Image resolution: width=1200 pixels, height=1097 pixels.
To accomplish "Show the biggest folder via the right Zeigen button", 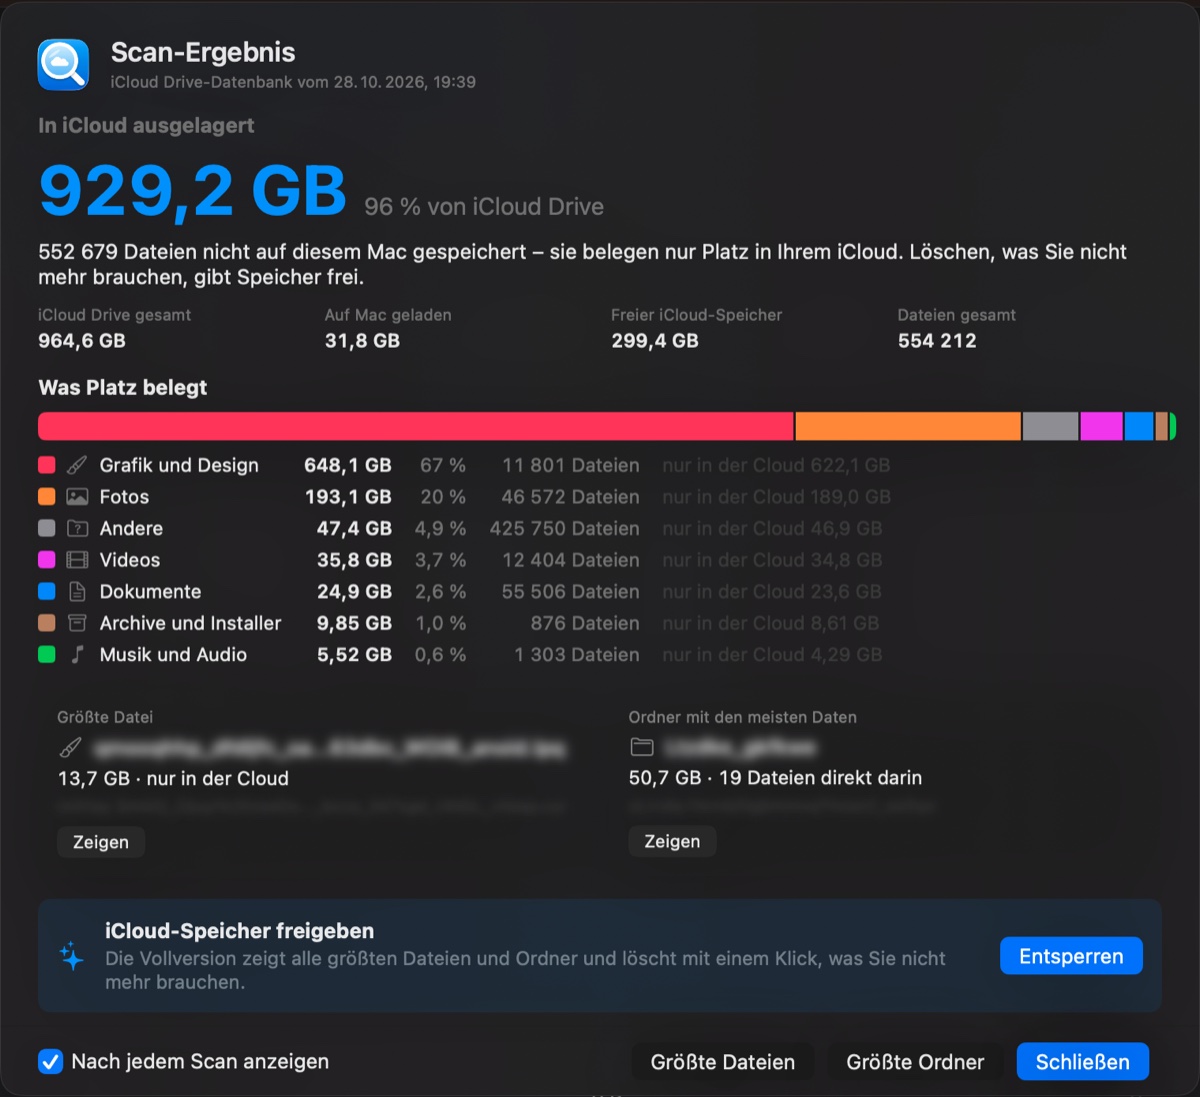I will [672, 841].
